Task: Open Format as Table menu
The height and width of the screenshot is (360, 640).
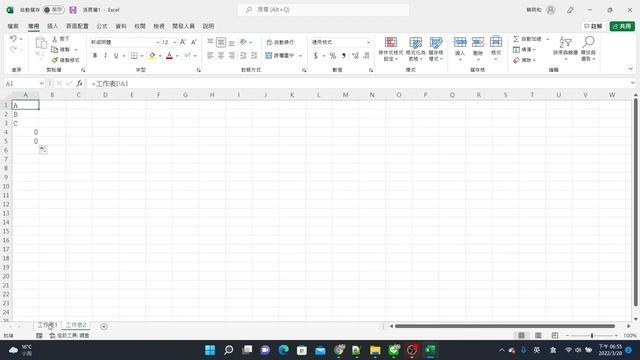Action: click(416, 49)
